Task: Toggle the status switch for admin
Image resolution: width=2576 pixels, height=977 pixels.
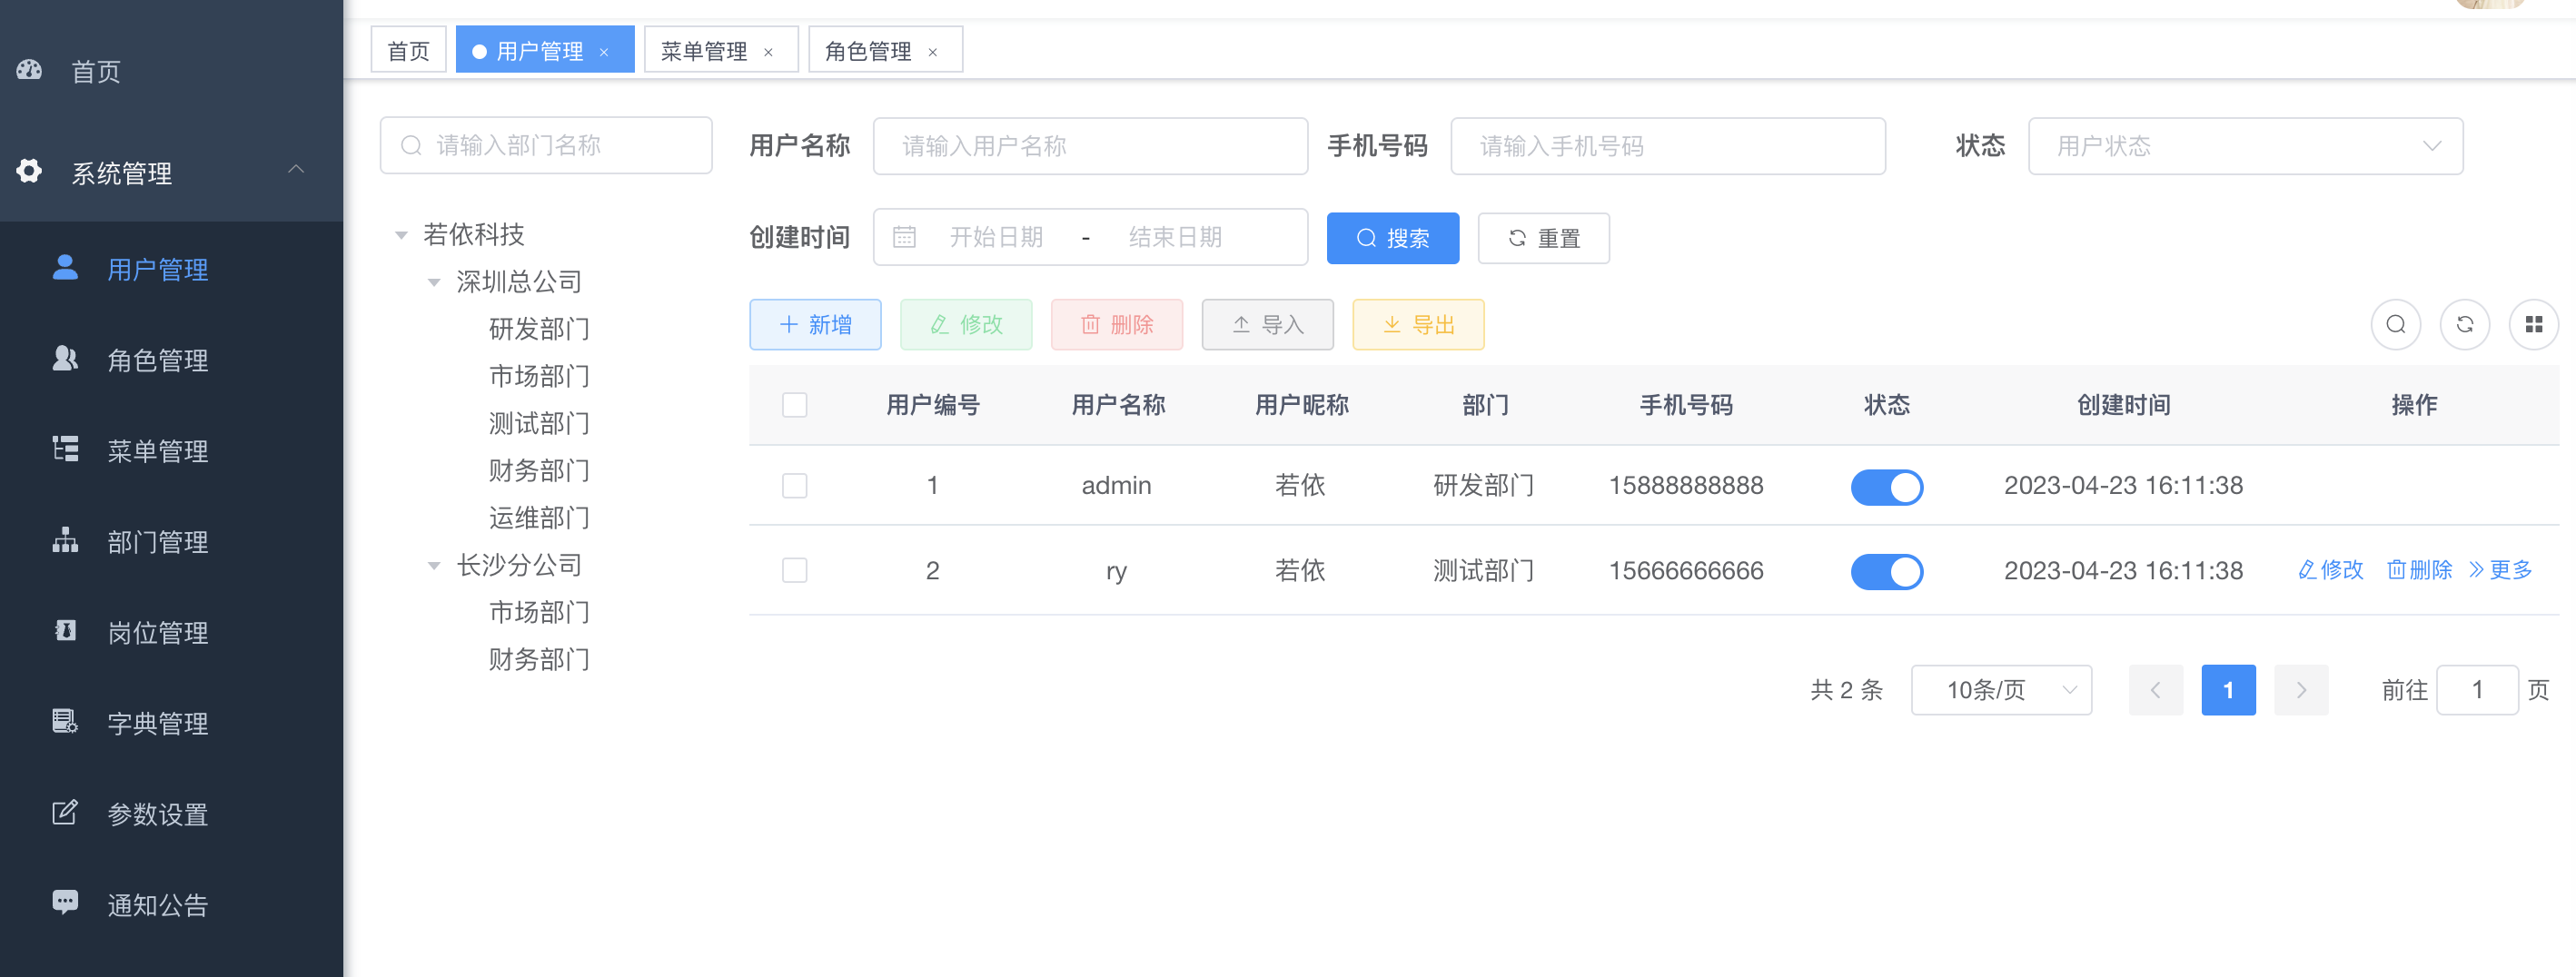Action: [x=1887, y=487]
